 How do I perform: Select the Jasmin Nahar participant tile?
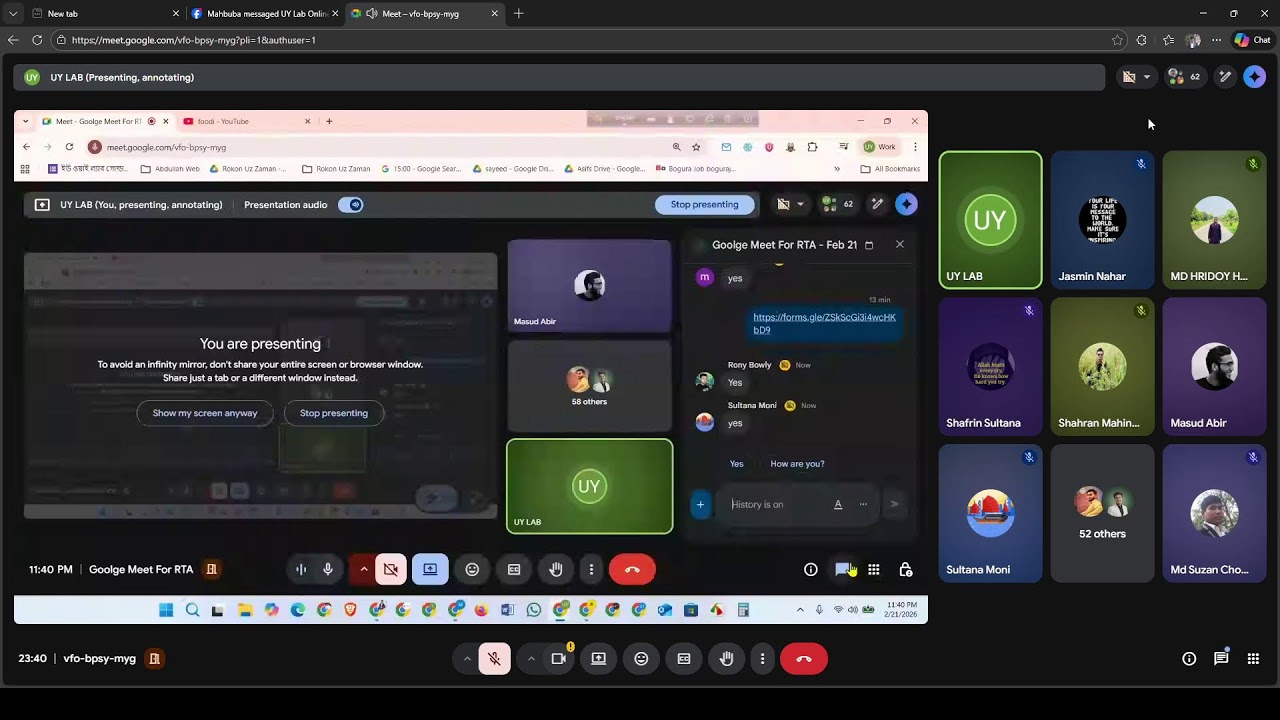(x=1102, y=220)
